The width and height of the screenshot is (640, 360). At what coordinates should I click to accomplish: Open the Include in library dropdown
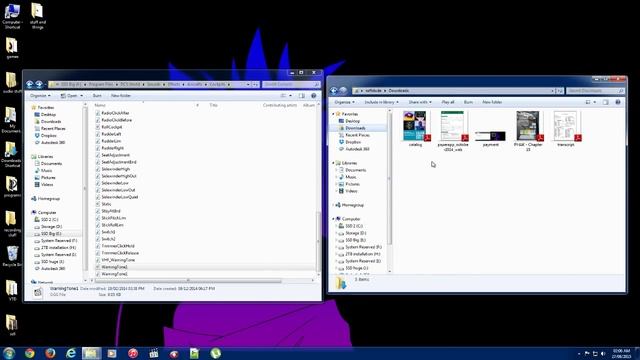pyautogui.click(x=382, y=102)
